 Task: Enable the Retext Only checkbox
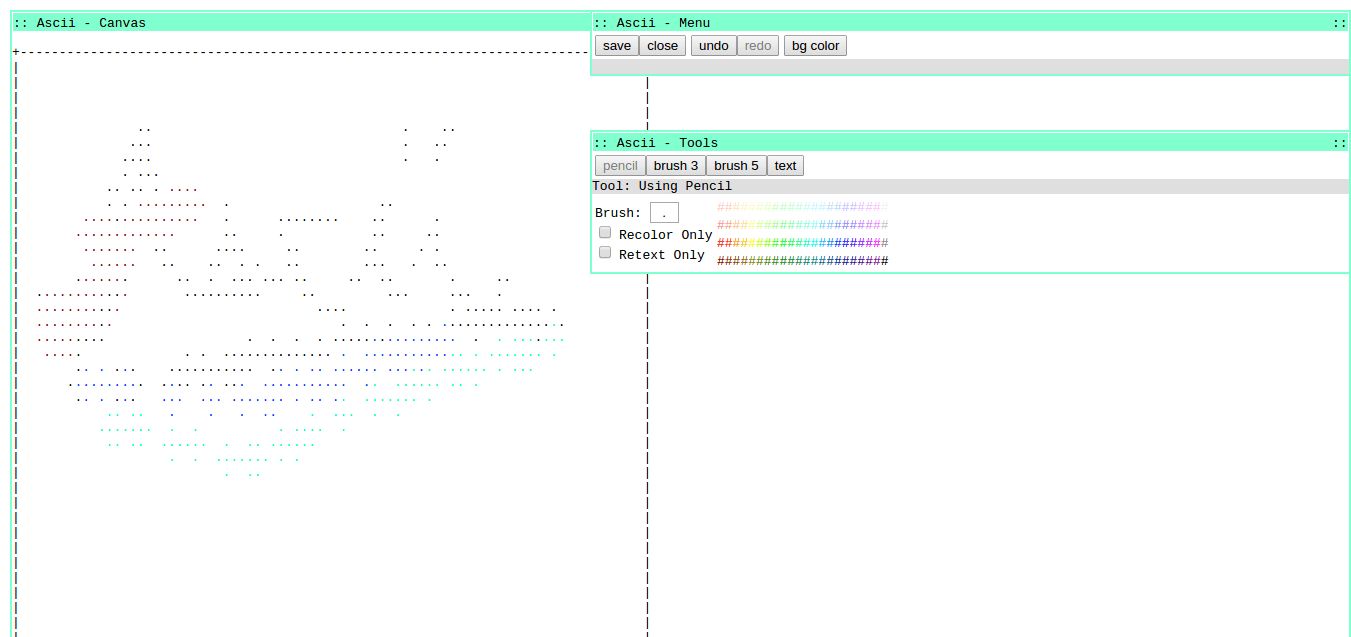605,251
